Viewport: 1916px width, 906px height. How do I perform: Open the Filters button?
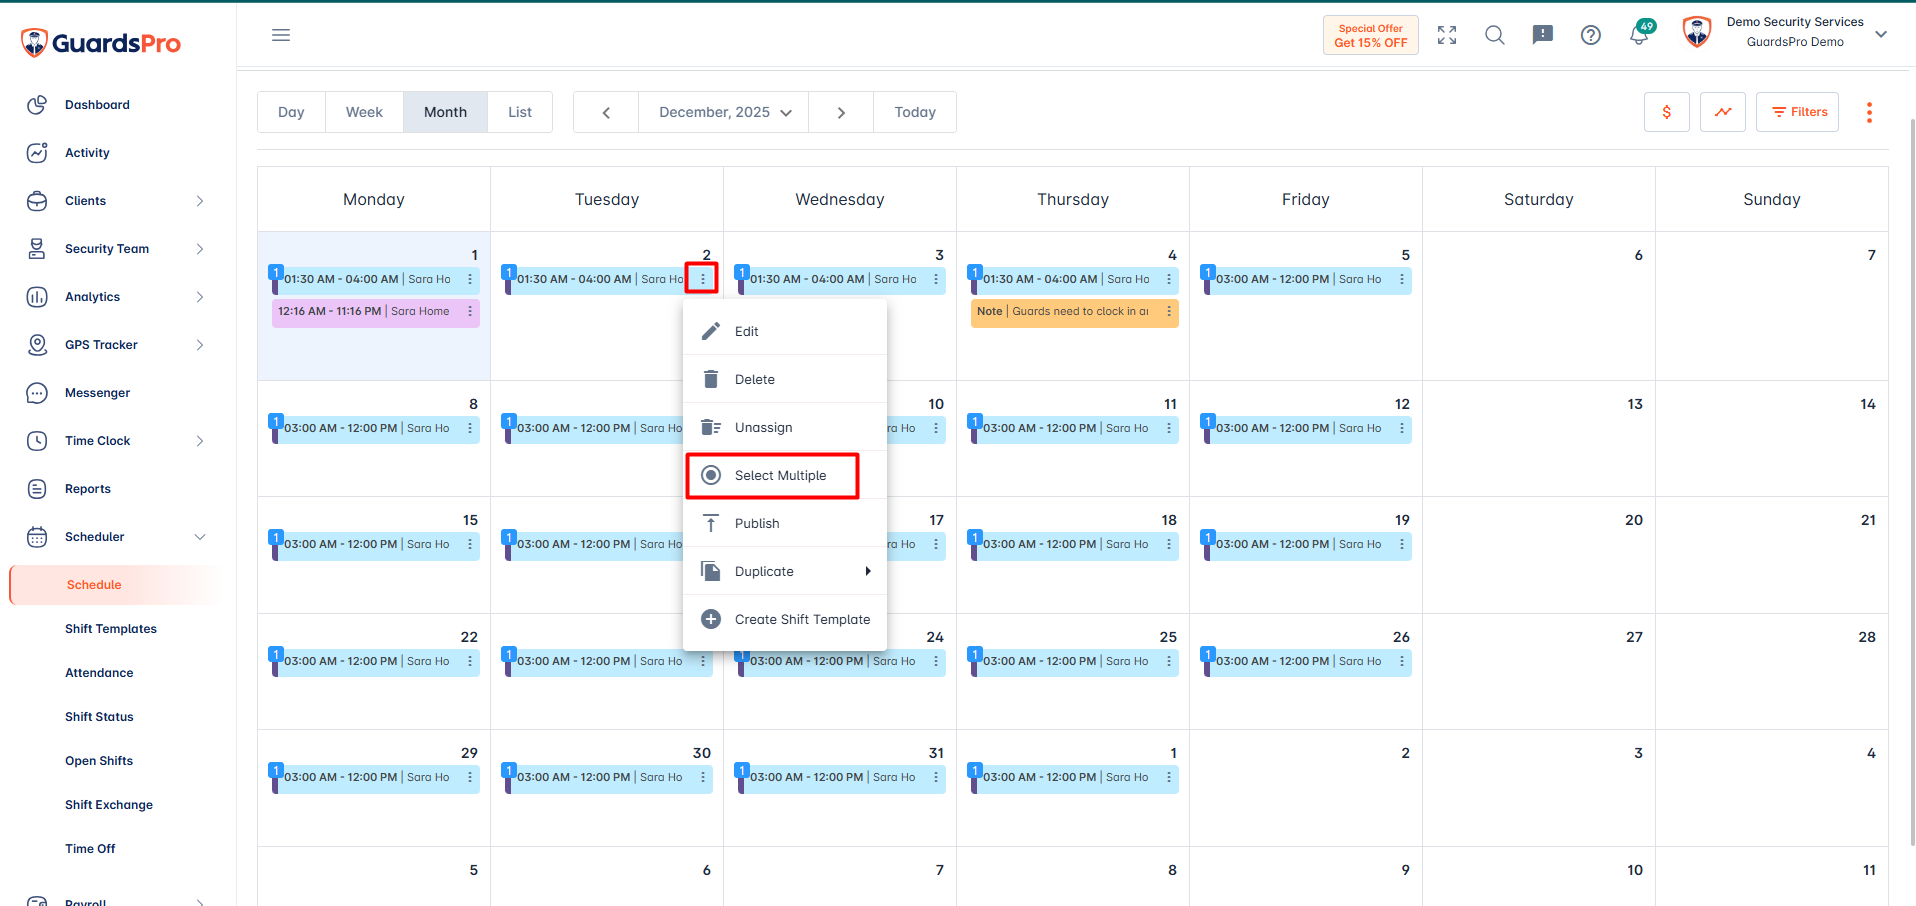pos(1798,112)
